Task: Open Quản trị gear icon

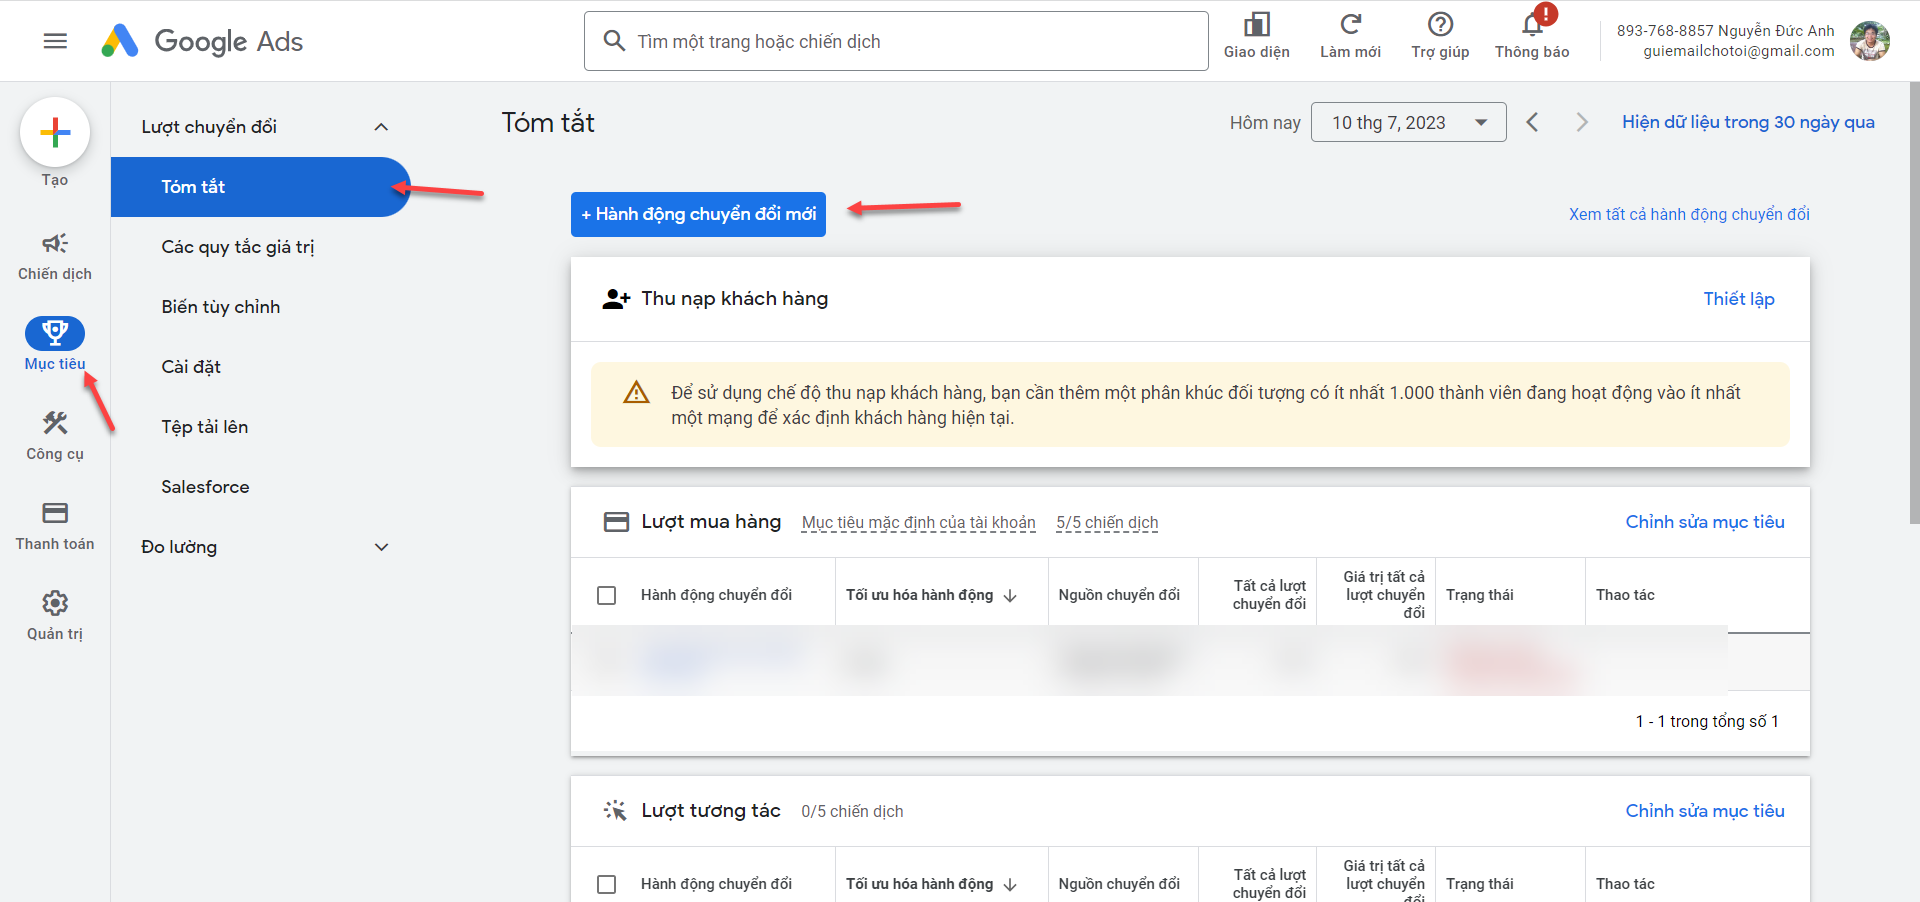Action: point(55,604)
